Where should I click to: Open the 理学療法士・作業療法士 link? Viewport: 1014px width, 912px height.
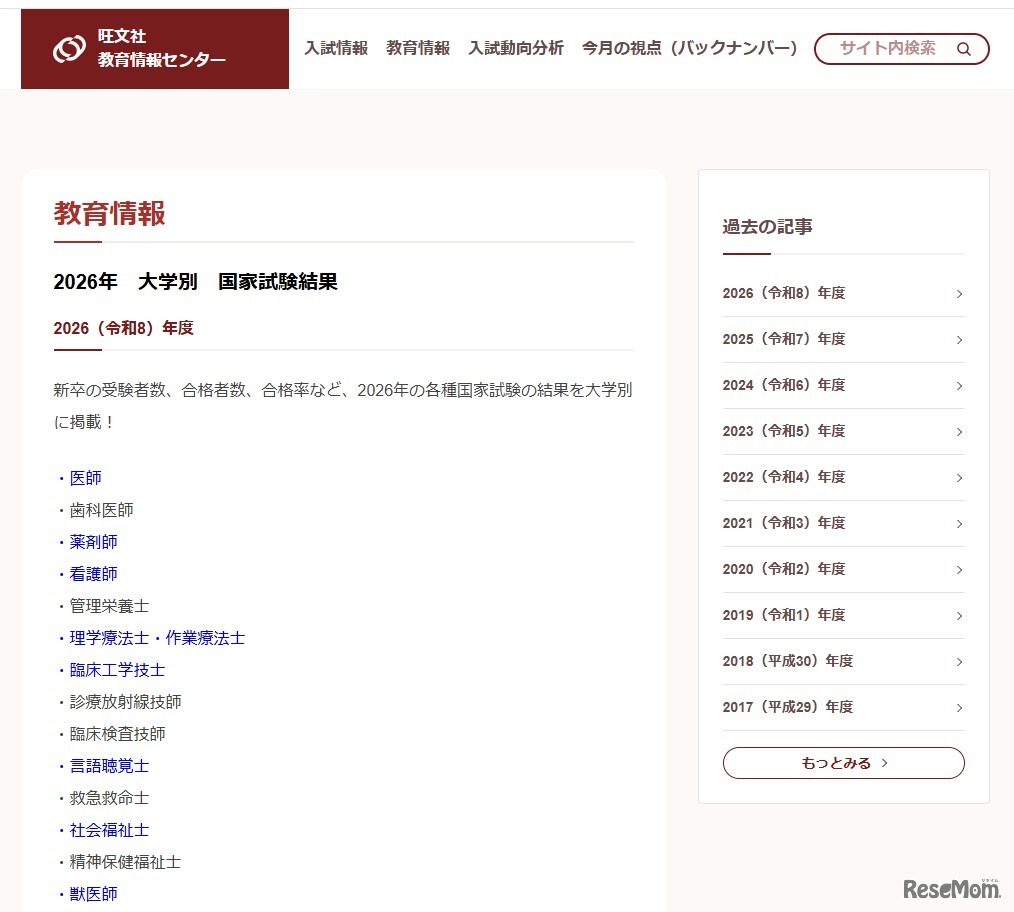coord(157,637)
